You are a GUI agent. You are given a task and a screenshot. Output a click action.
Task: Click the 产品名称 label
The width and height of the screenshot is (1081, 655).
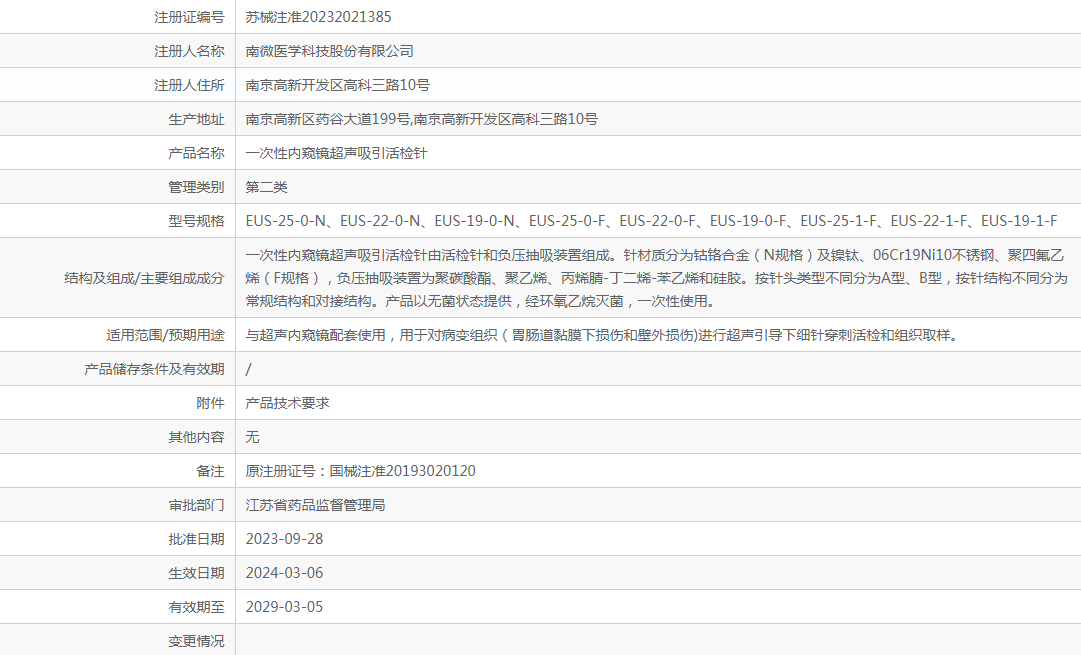[x=196, y=153]
